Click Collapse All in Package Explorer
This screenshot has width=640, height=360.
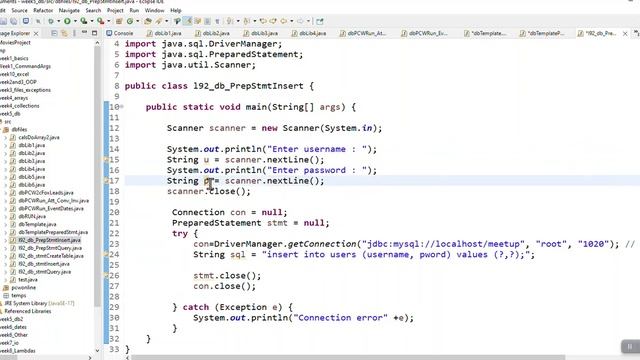(54, 33)
